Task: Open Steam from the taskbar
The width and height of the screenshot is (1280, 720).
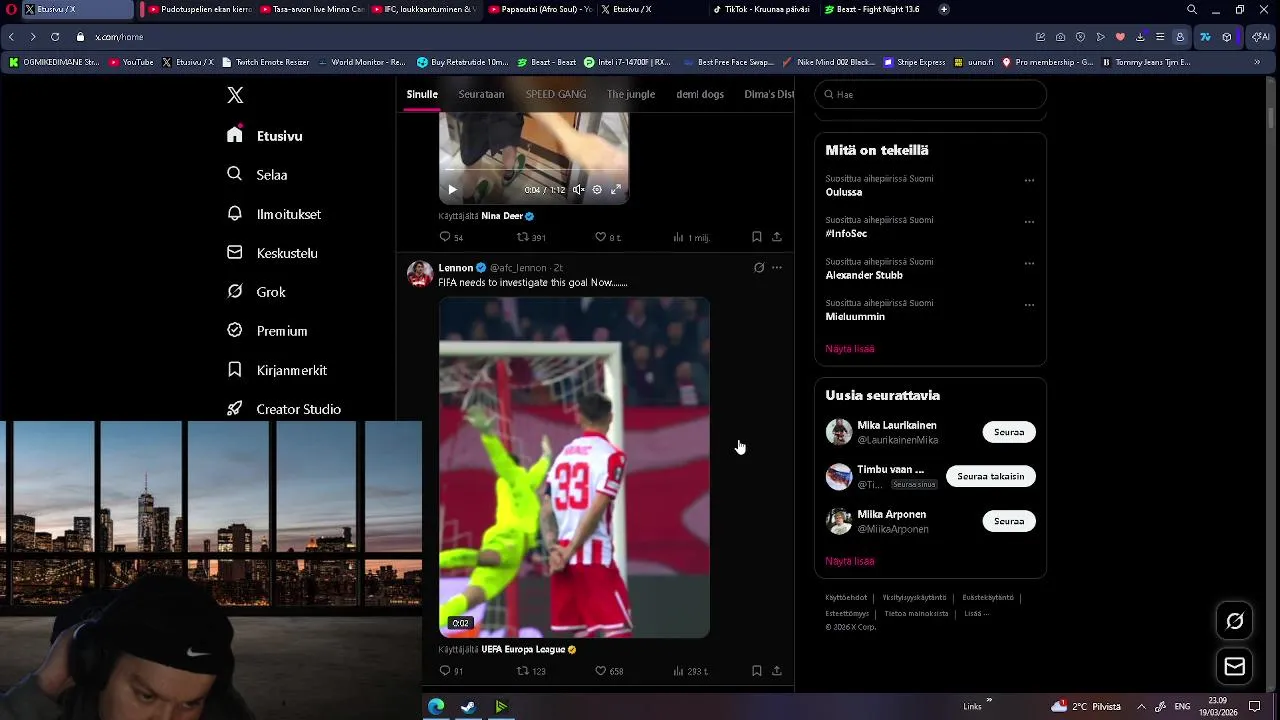Action: tap(468, 707)
